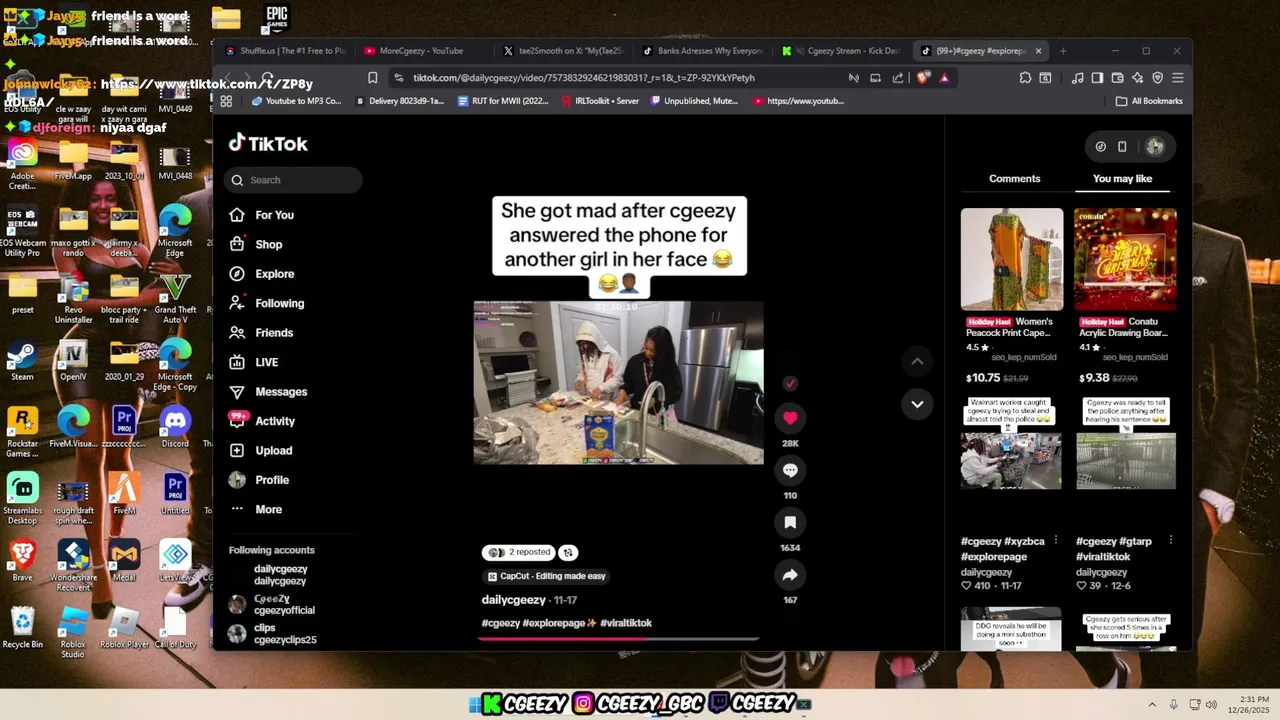Image resolution: width=1280 pixels, height=720 pixels.
Task: Open the All Bookmarks folder
Action: click(x=1149, y=101)
